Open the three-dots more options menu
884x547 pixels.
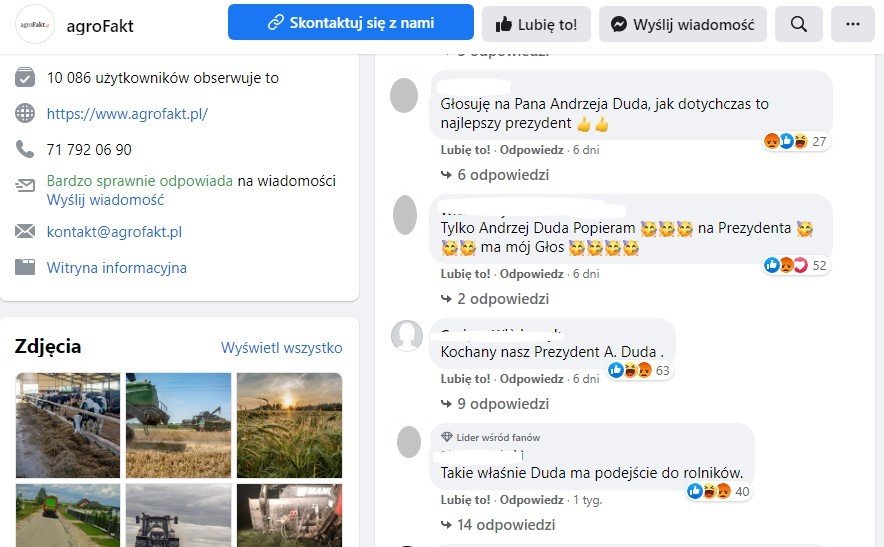tap(852, 24)
